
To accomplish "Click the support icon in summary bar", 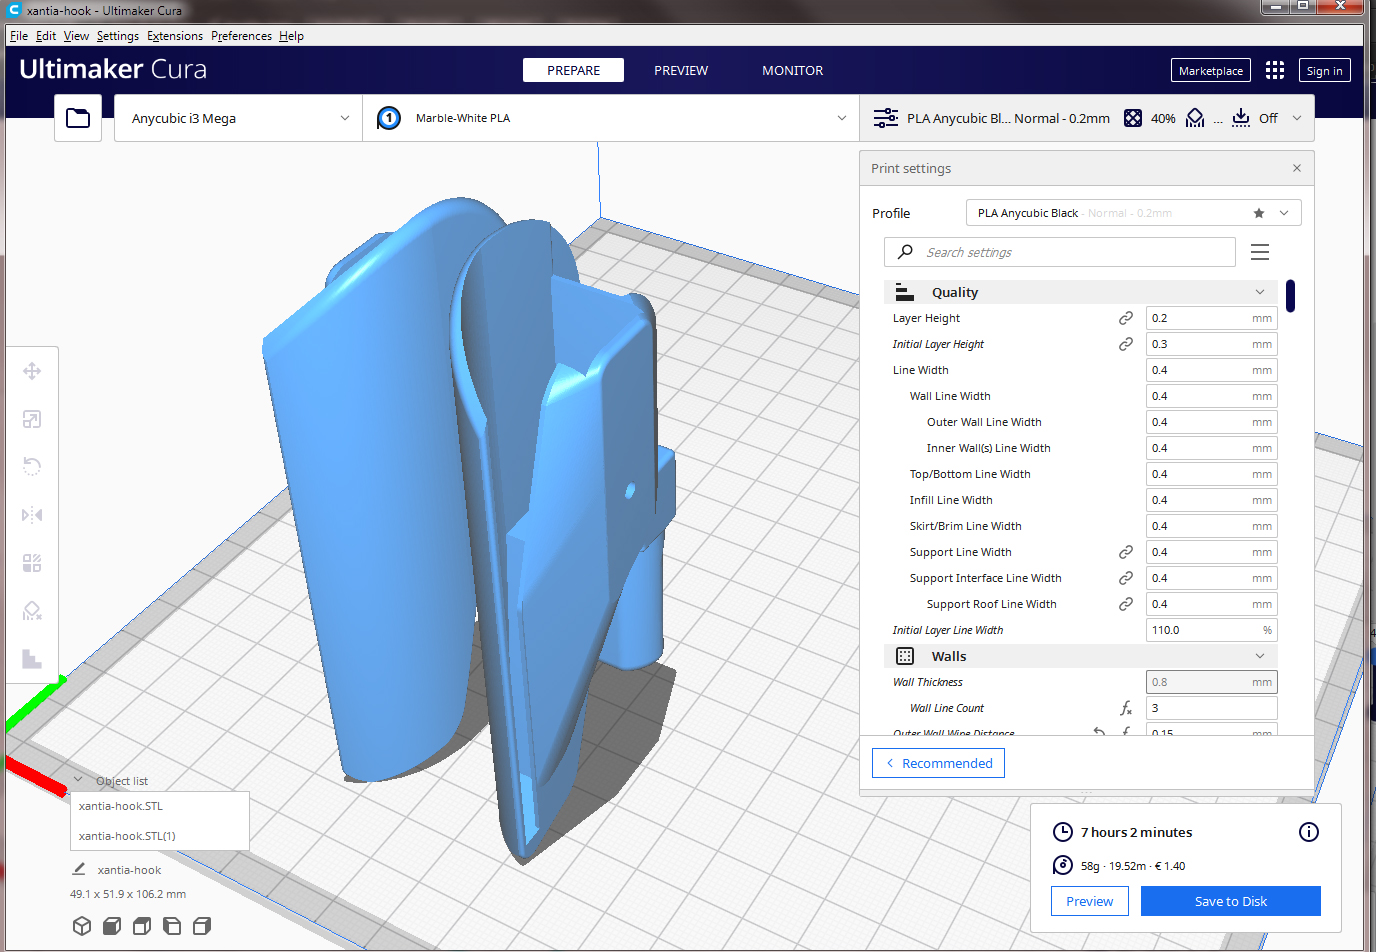I will pos(1195,118).
